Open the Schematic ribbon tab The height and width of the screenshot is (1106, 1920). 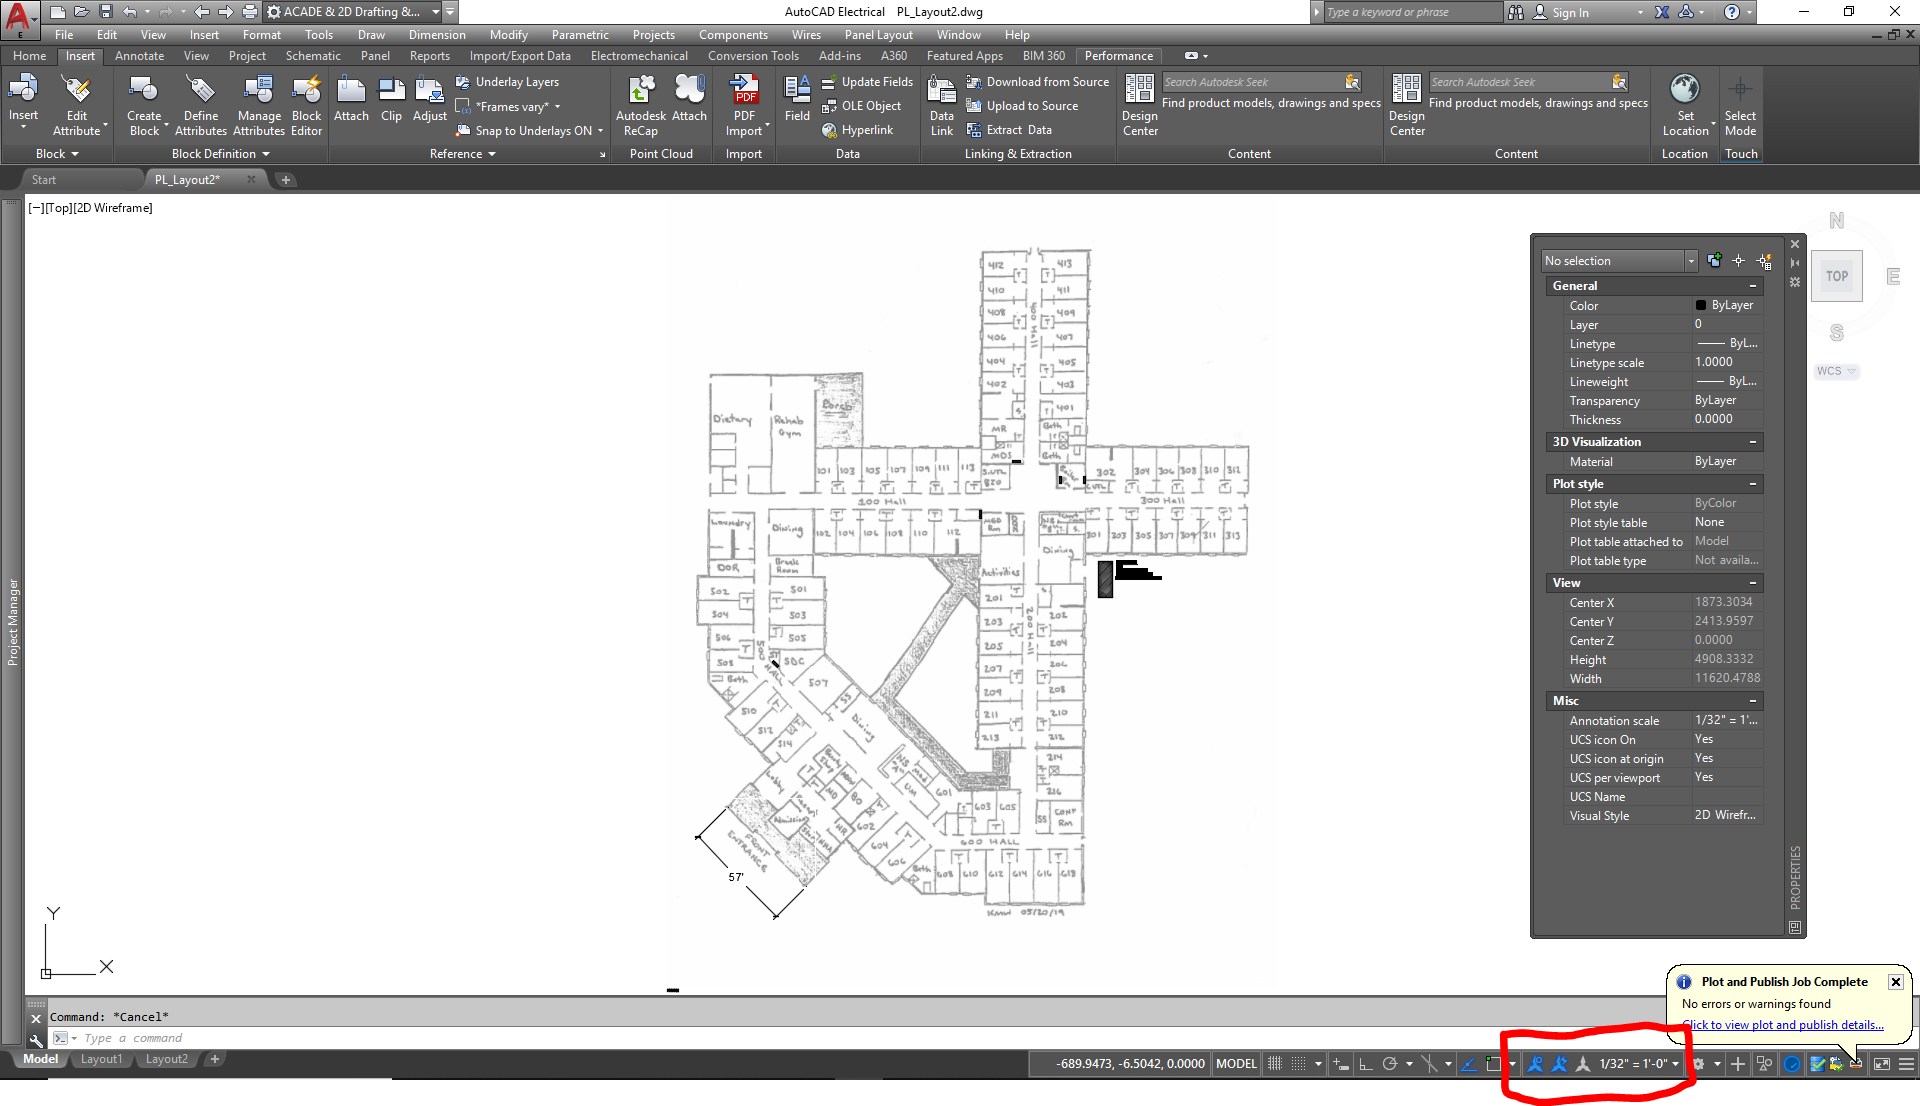312,56
